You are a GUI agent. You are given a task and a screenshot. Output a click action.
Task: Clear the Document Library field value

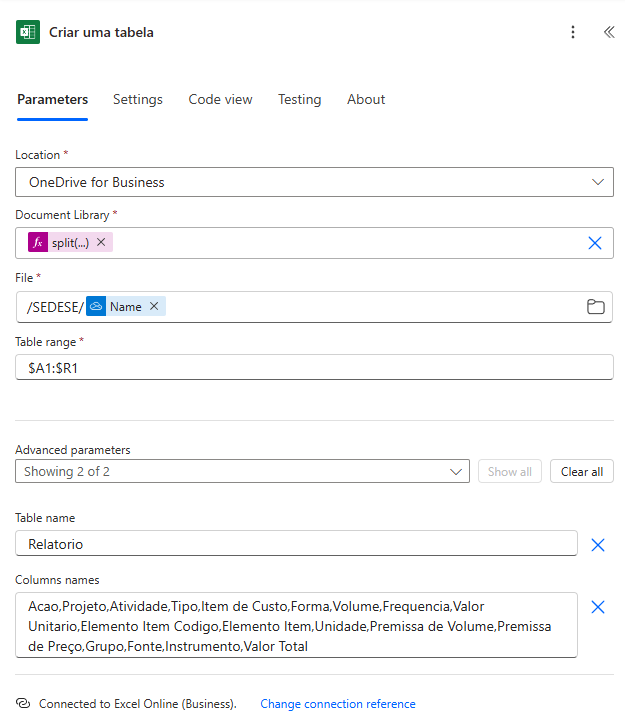coord(594,243)
